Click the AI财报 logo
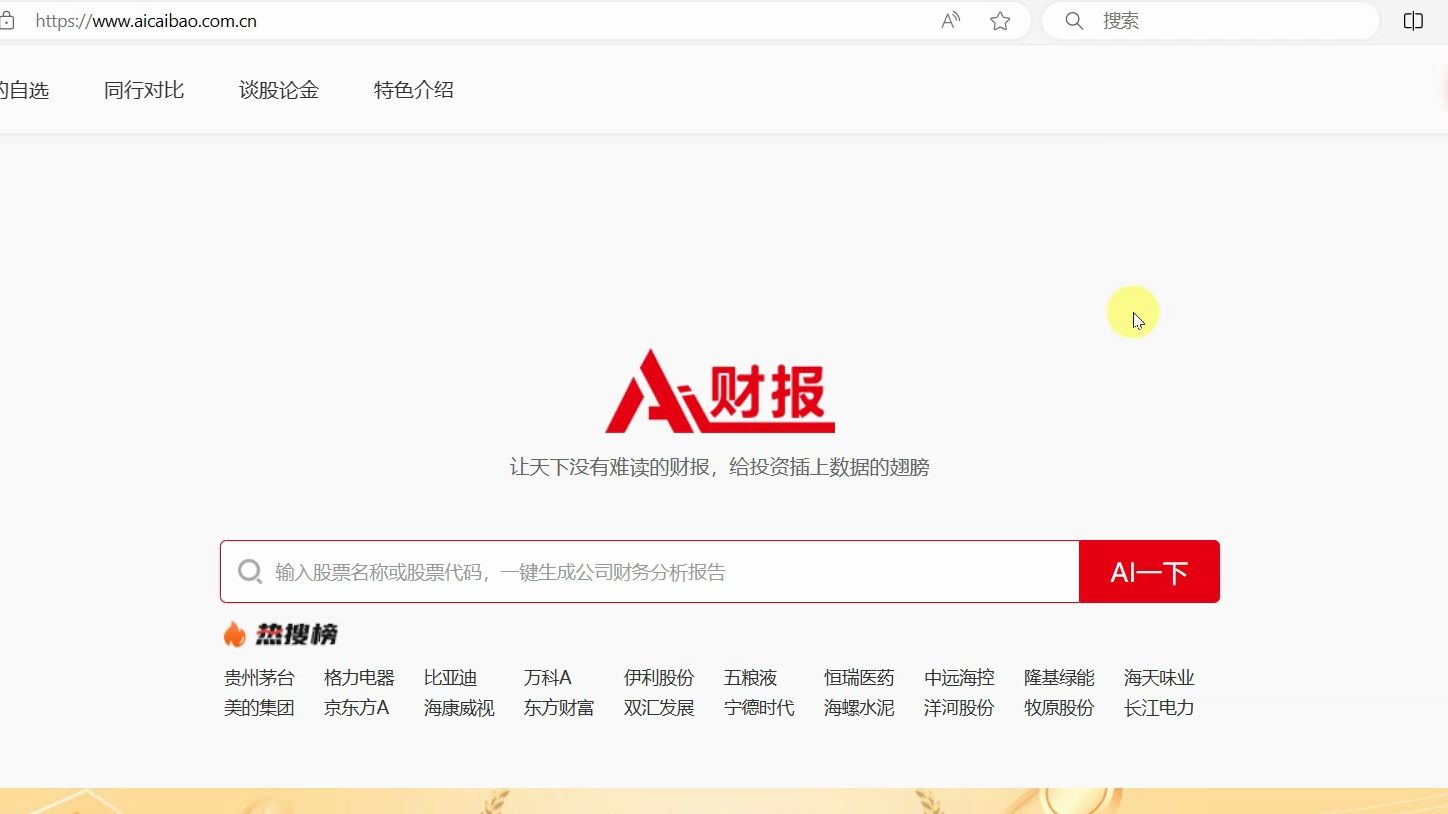 click(x=720, y=391)
